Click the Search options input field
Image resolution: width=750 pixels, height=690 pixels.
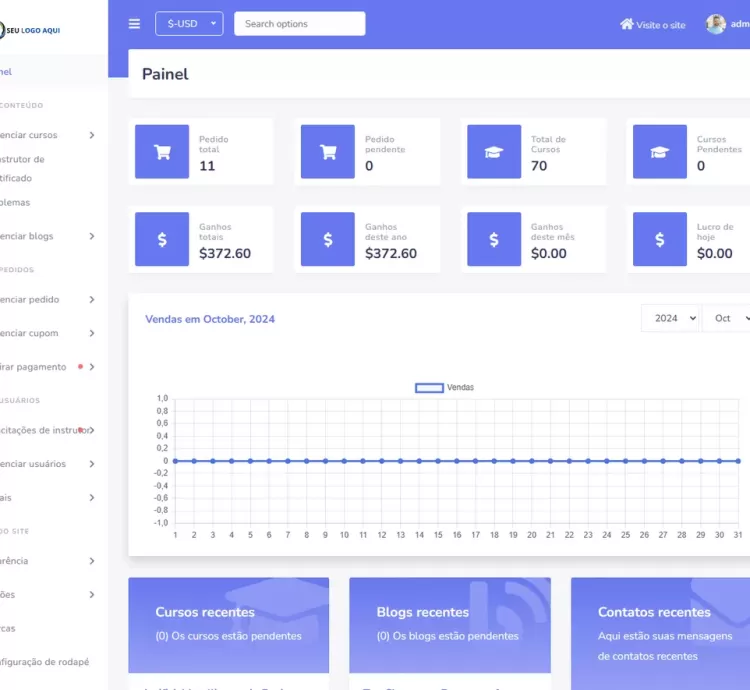(x=299, y=24)
